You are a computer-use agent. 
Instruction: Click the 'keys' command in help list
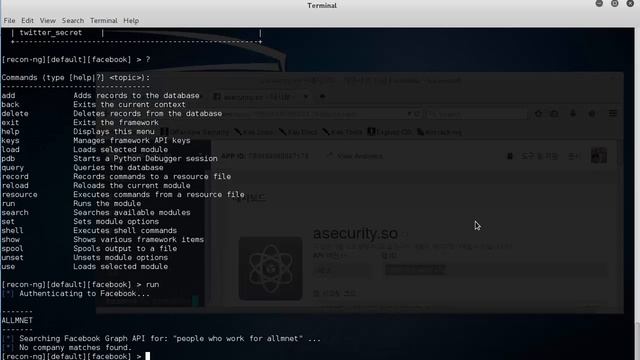click(10, 140)
